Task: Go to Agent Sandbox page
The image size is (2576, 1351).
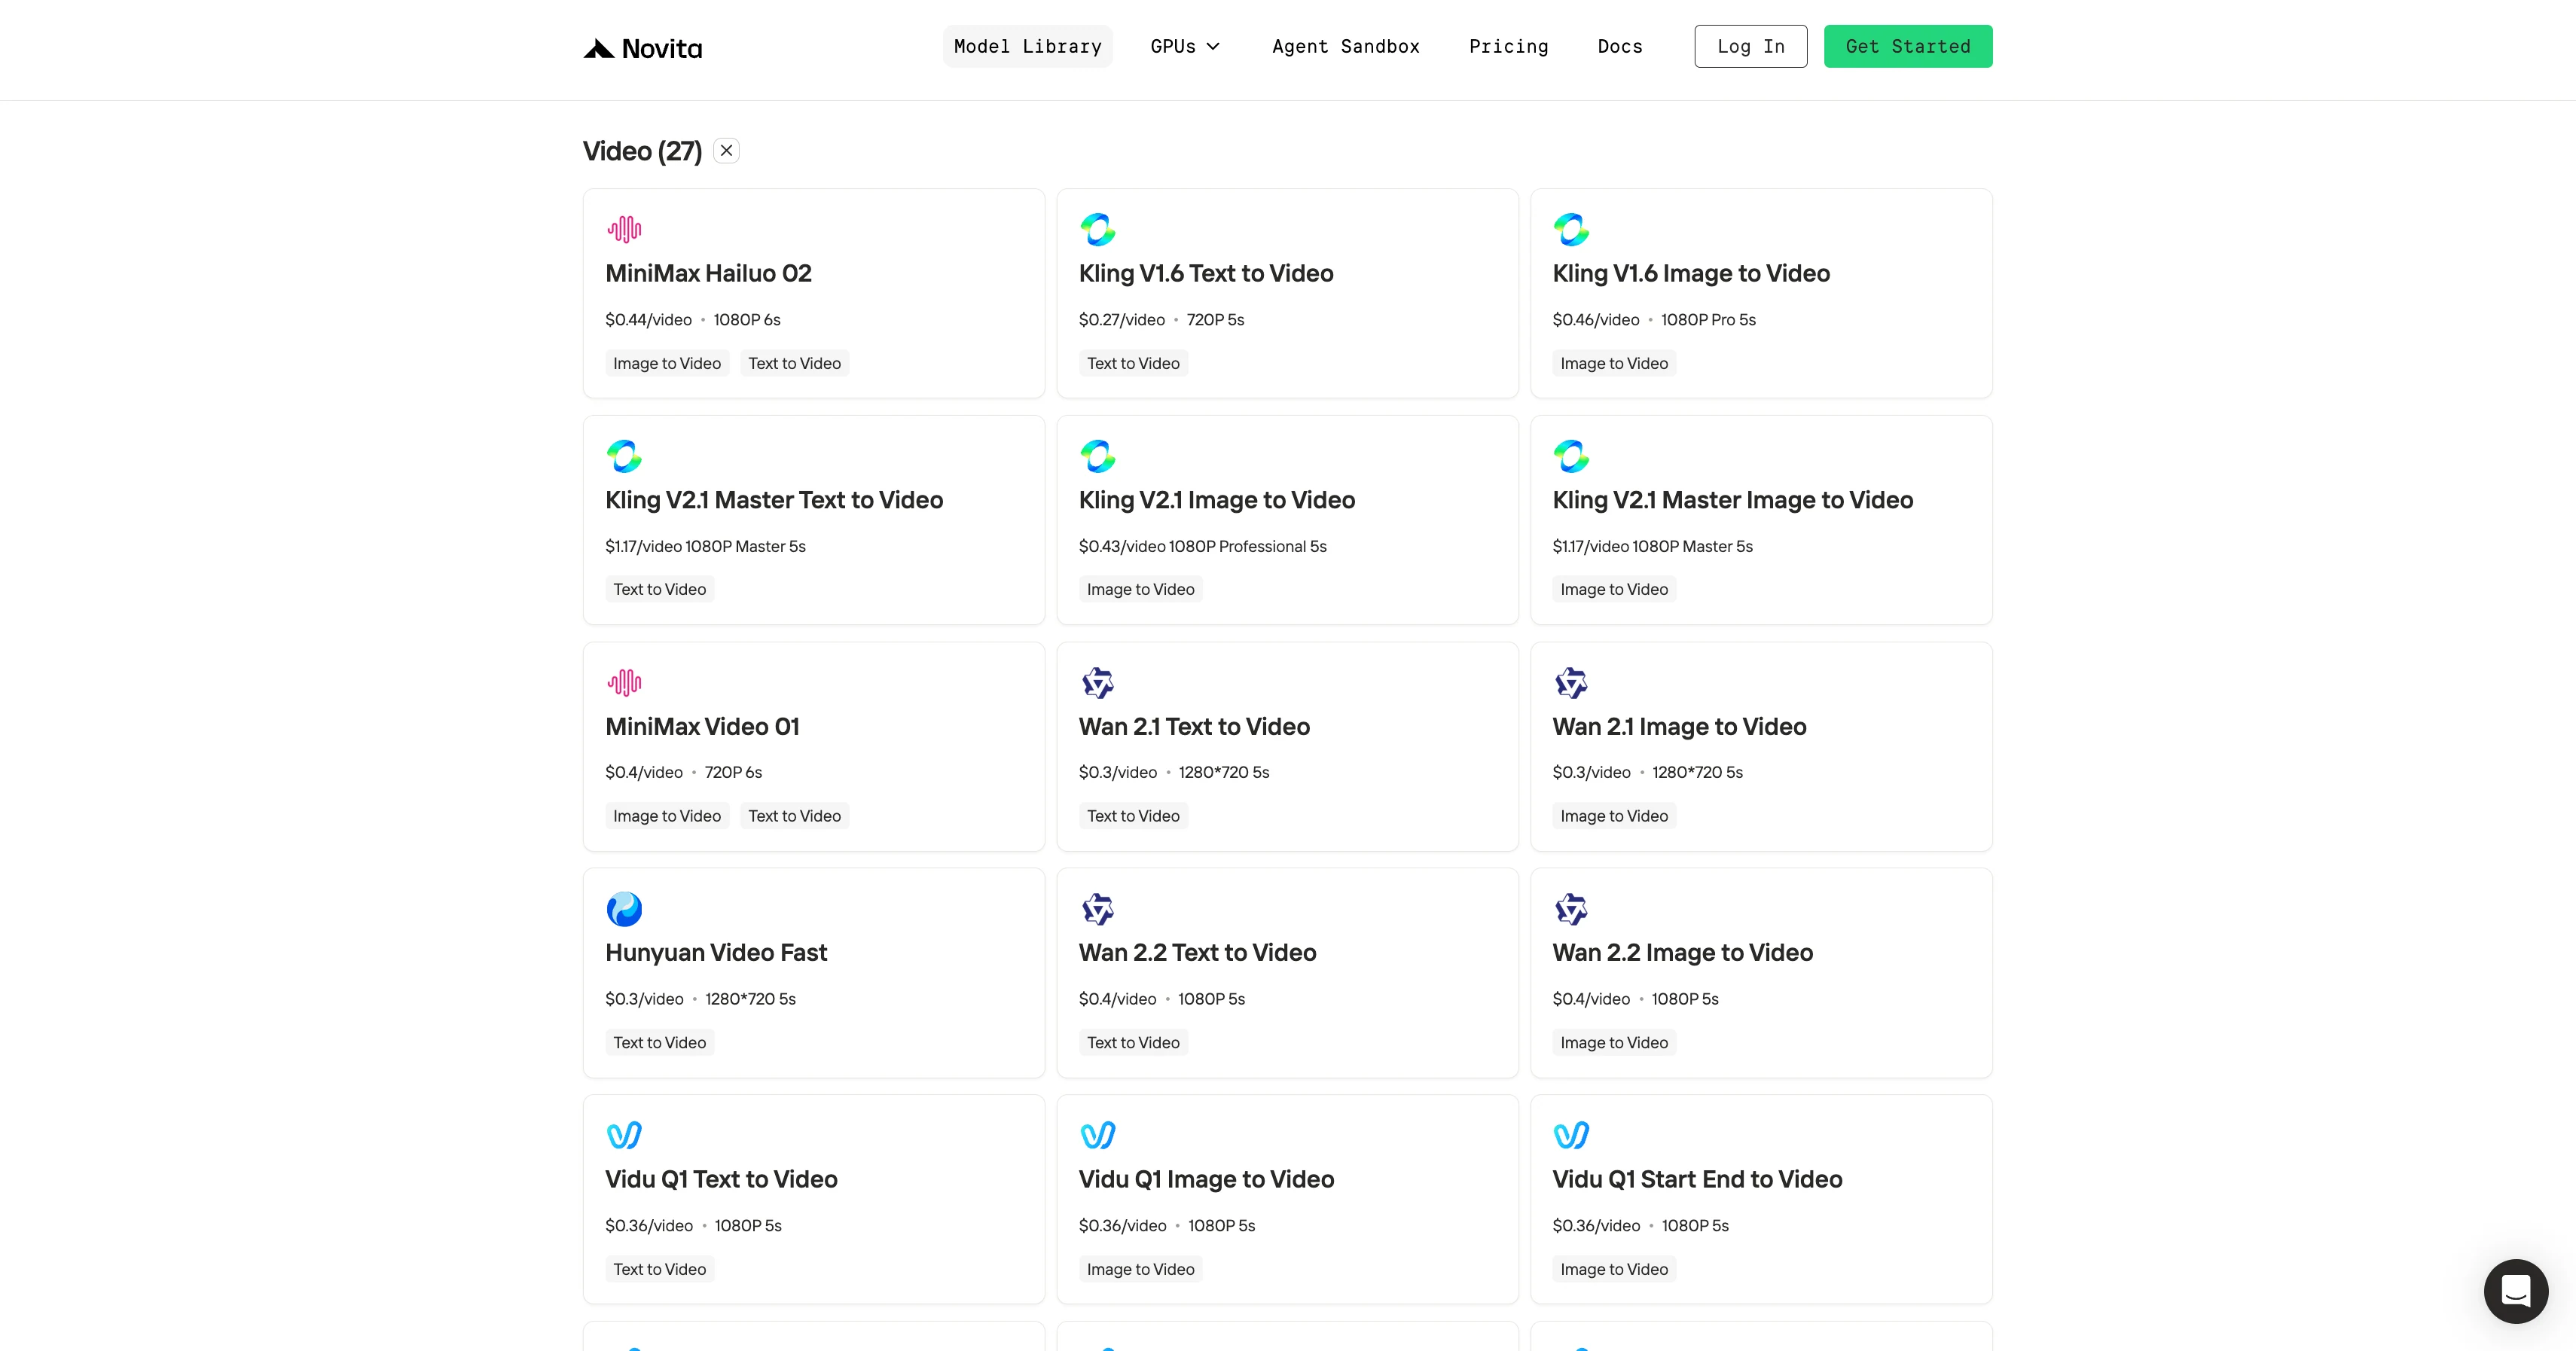Action: click(1345, 46)
